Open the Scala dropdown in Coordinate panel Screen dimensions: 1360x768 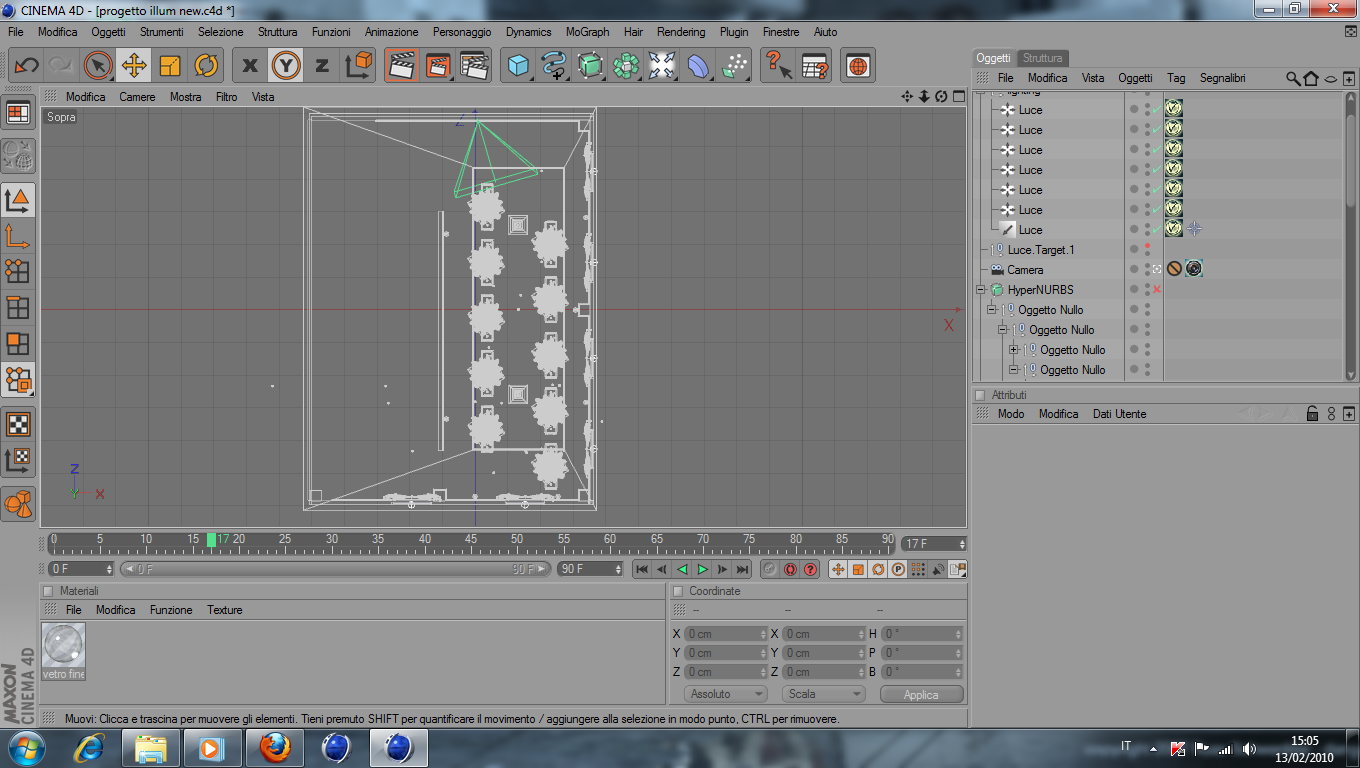click(x=823, y=694)
